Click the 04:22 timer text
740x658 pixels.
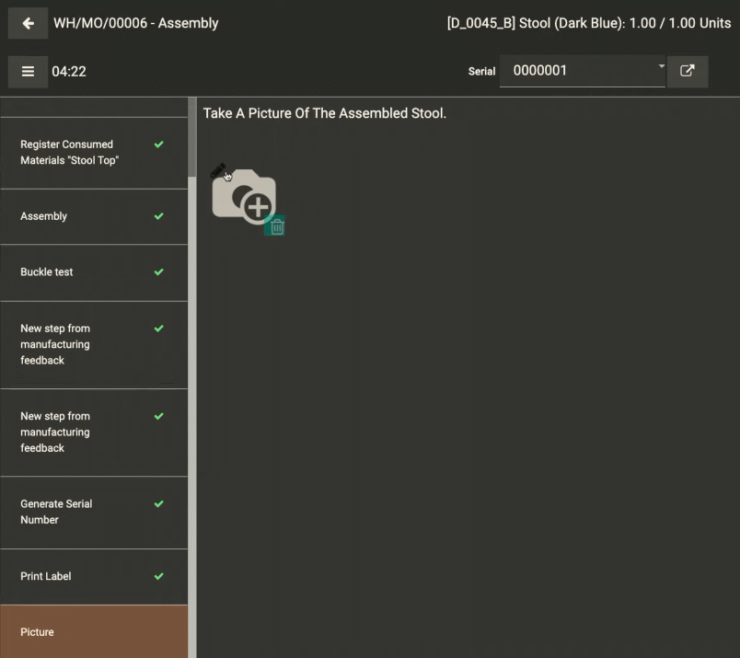pyautogui.click(x=69, y=72)
